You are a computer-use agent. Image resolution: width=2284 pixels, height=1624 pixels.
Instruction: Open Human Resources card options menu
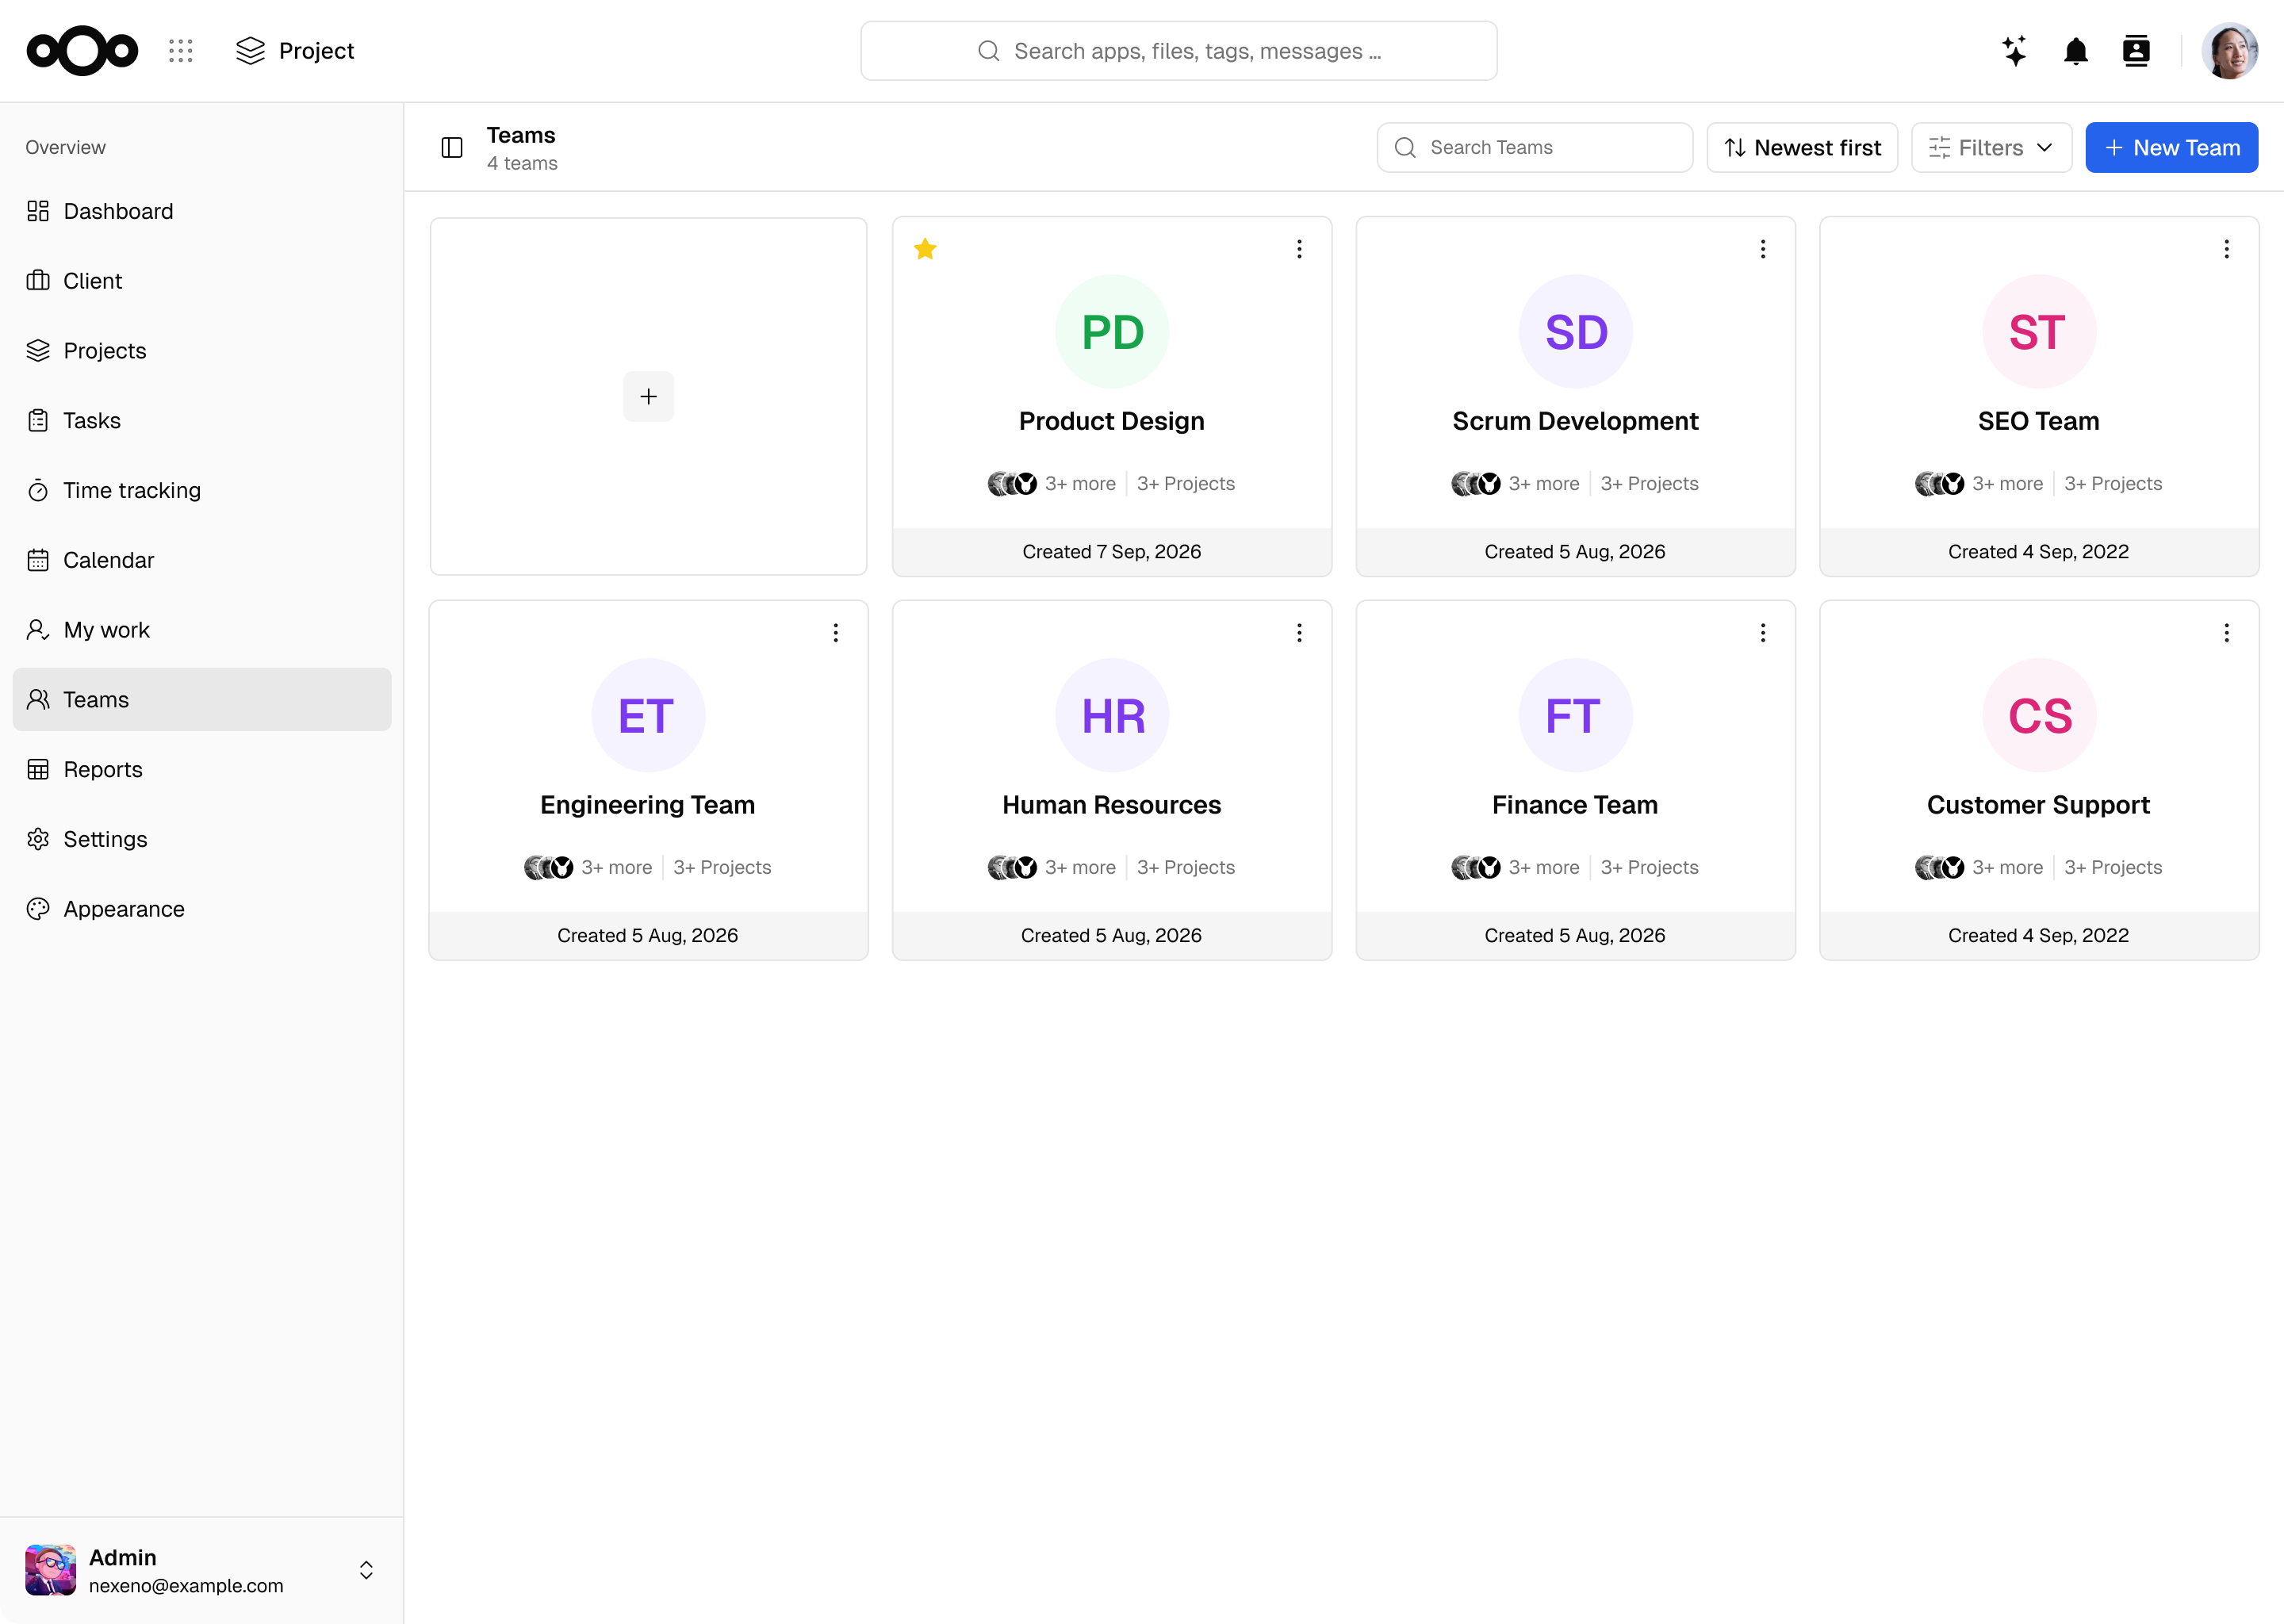pyautogui.click(x=1299, y=633)
